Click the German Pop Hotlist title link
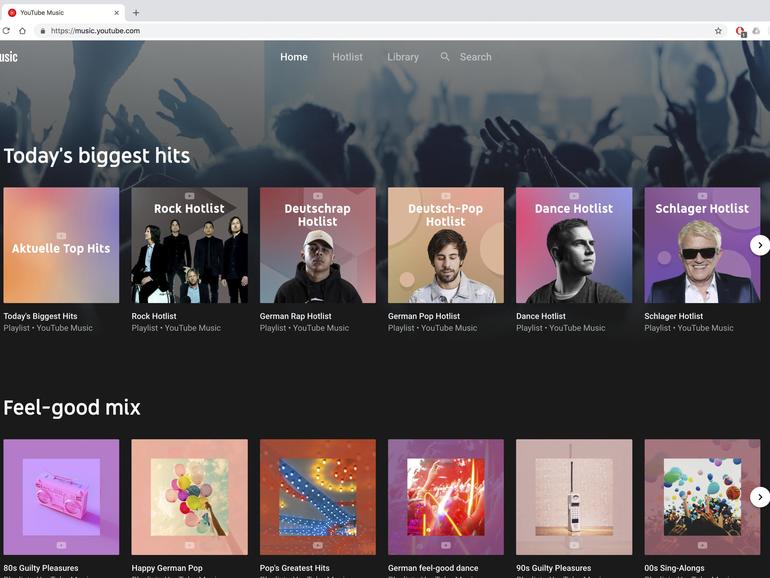This screenshot has width=770, height=578. (424, 316)
